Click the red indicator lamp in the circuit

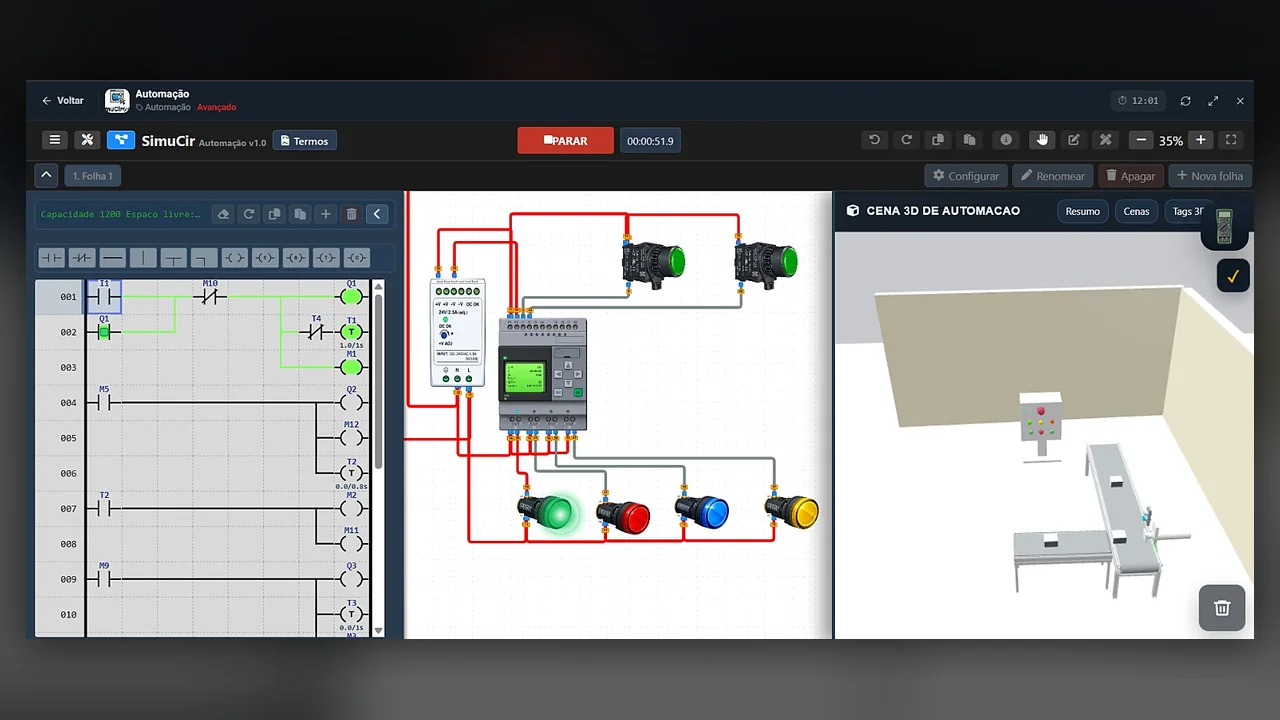pos(624,516)
